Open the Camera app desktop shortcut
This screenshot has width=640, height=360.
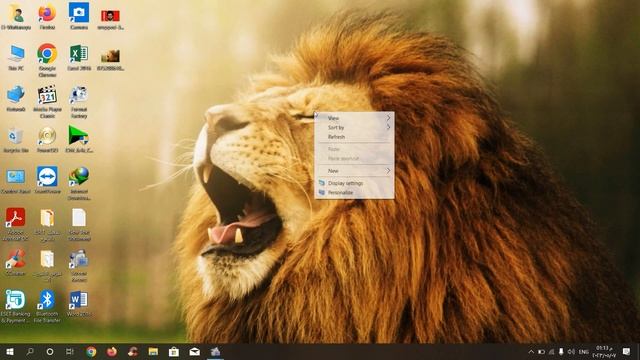pos(79,16)
